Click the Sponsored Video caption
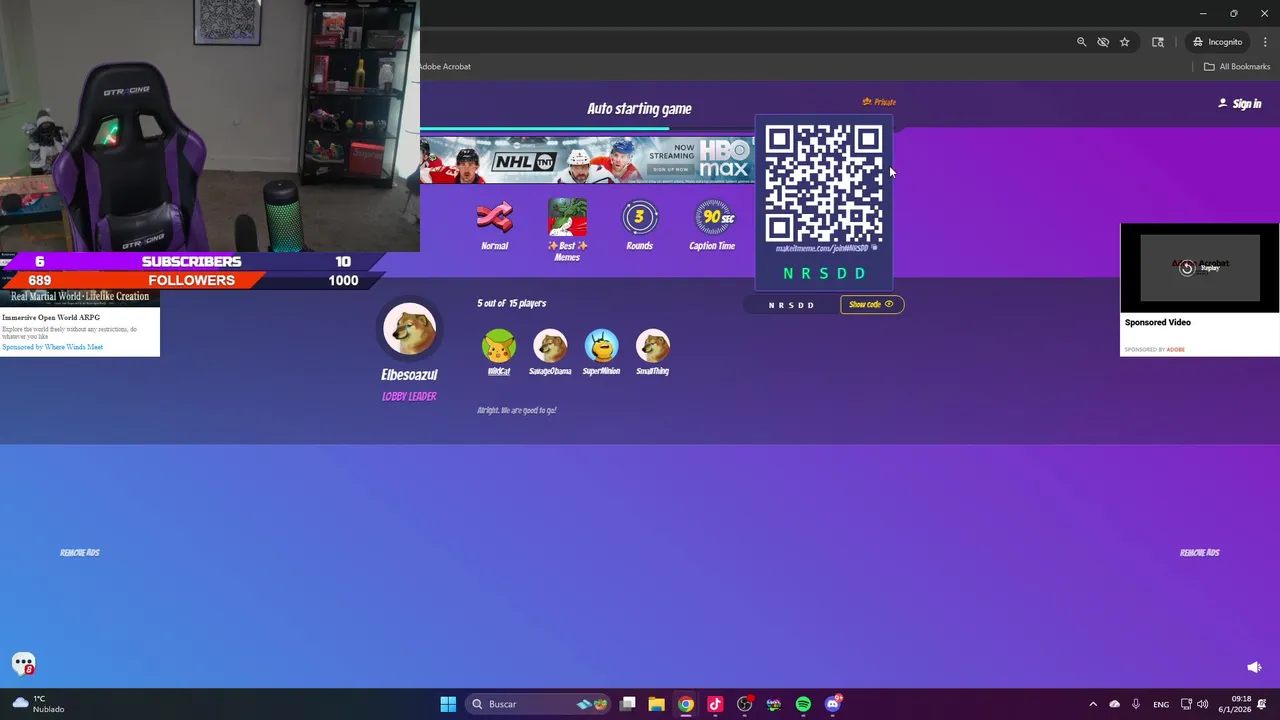Image resolution: width=1280 pixels, height=720 pixels. pyautogui.click(x=1157, y=322)
